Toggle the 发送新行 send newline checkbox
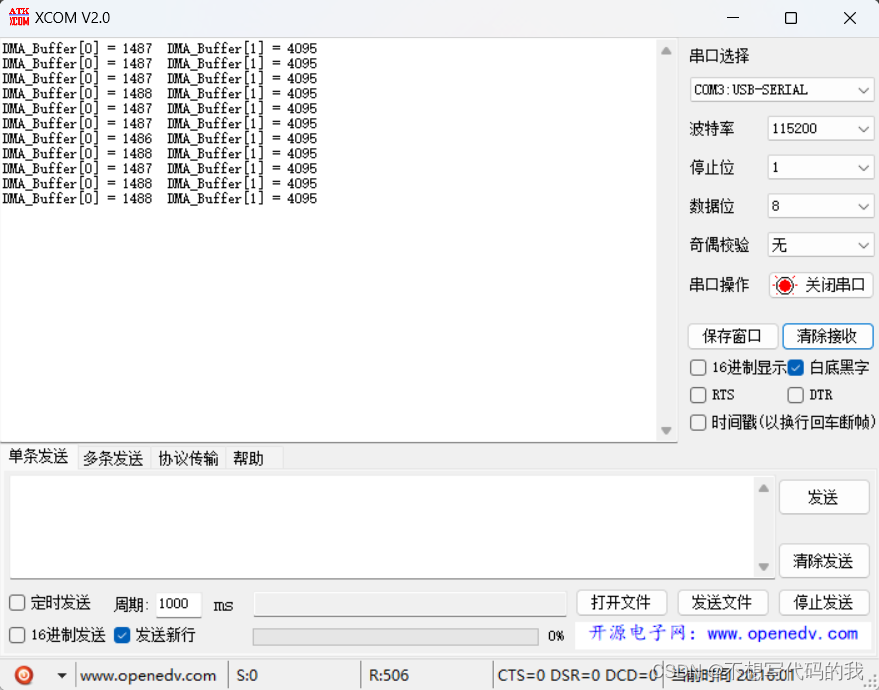Screen dimensions: 879x690 click(122, 635)
